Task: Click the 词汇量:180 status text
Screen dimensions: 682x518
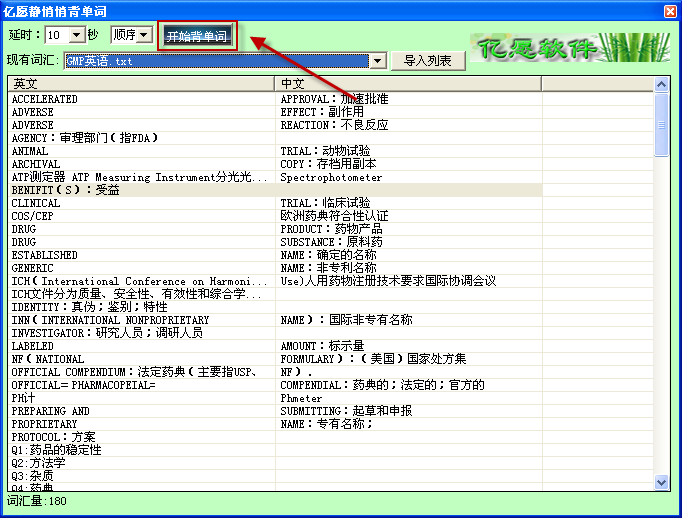Action: point(37,501)
